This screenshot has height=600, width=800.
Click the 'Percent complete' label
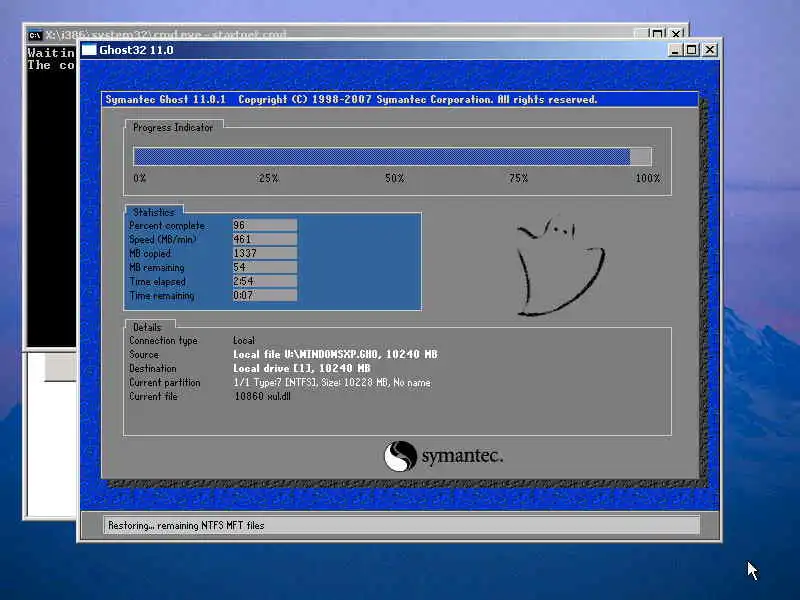coord(167,226)
